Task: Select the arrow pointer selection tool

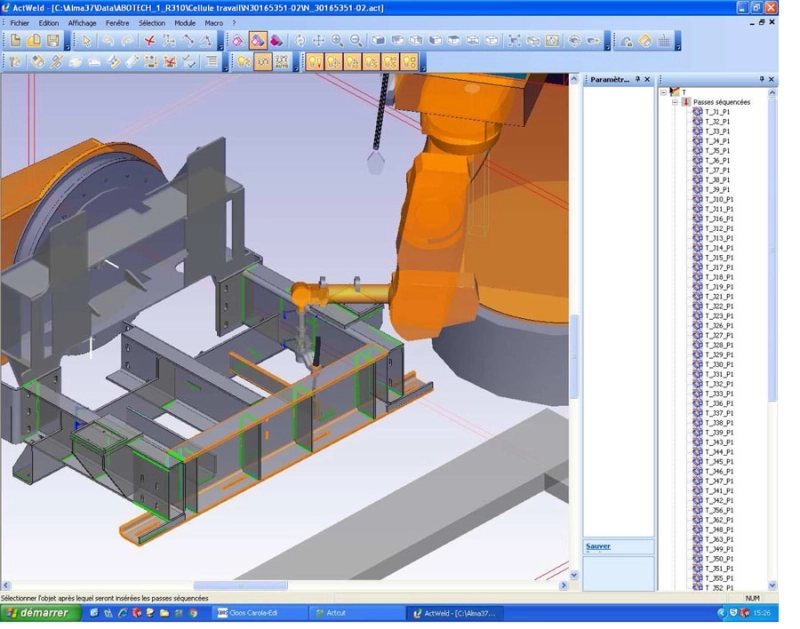Action: coord(86,40)
